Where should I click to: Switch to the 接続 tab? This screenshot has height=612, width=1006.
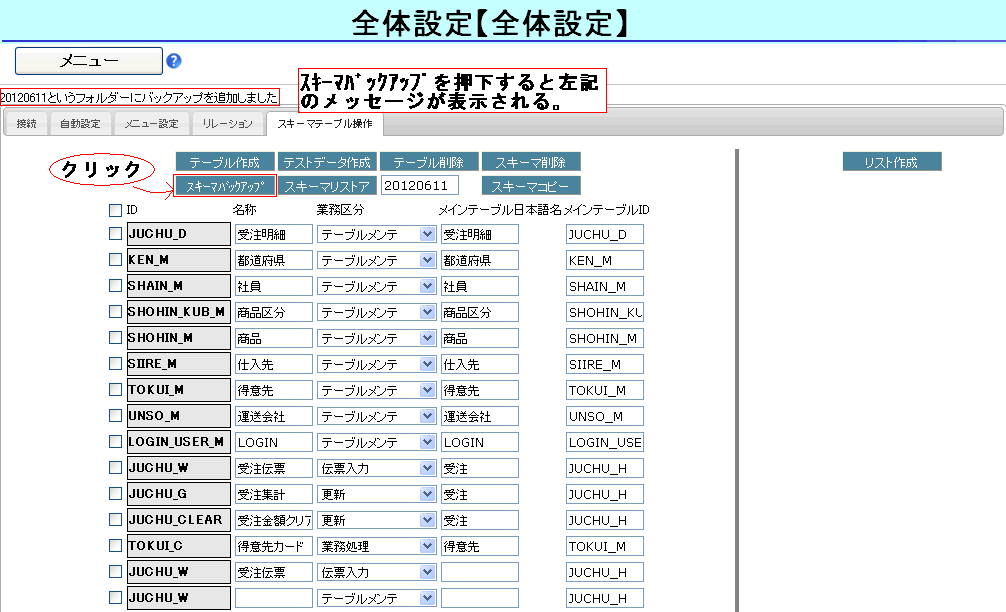[x=26, y=124]
